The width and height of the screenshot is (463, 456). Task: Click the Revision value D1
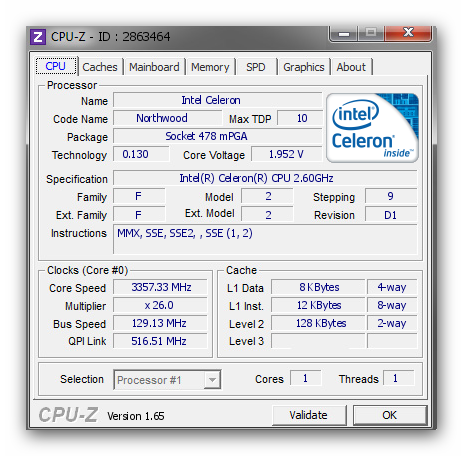(x=391, y=214)
